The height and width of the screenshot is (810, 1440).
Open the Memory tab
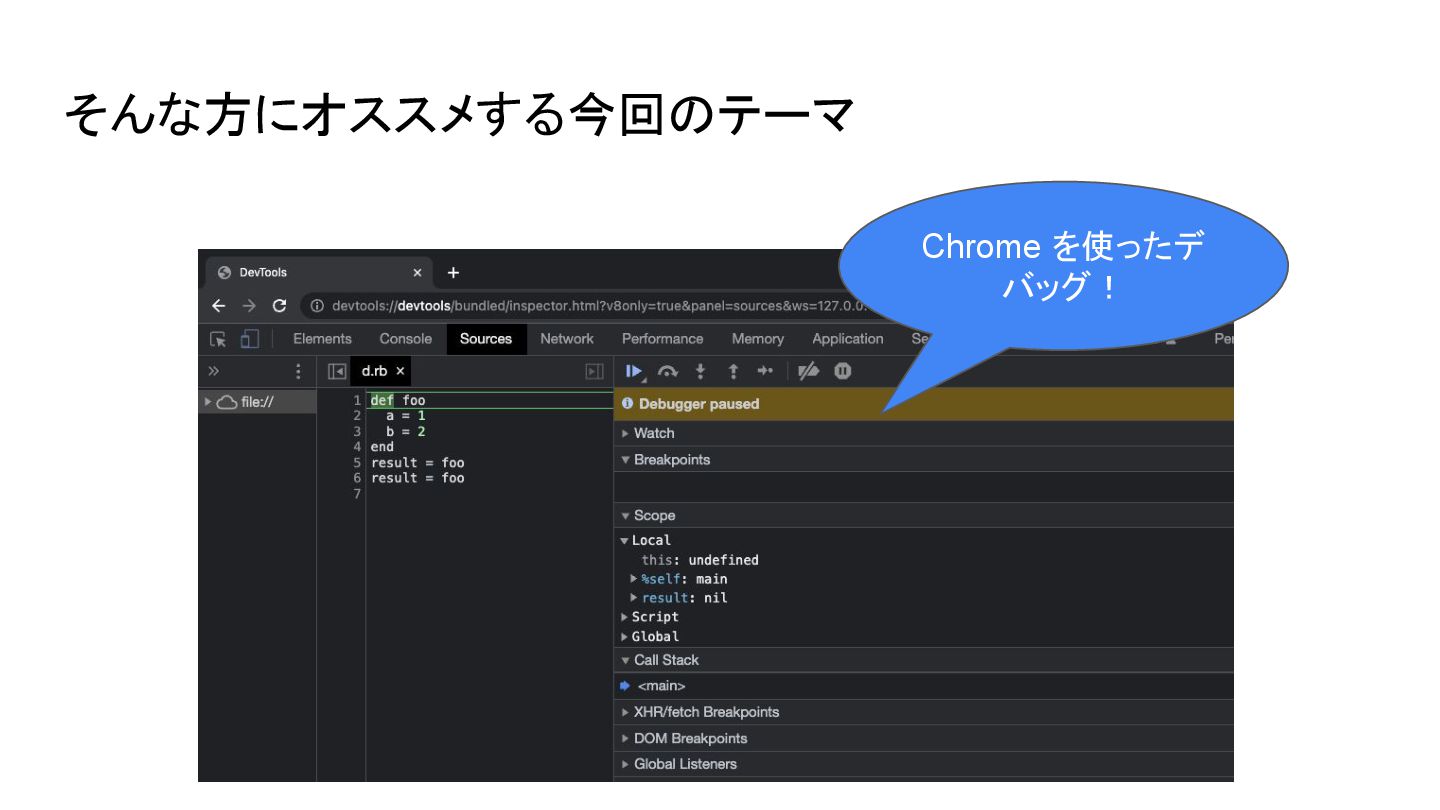click(757, 339)
